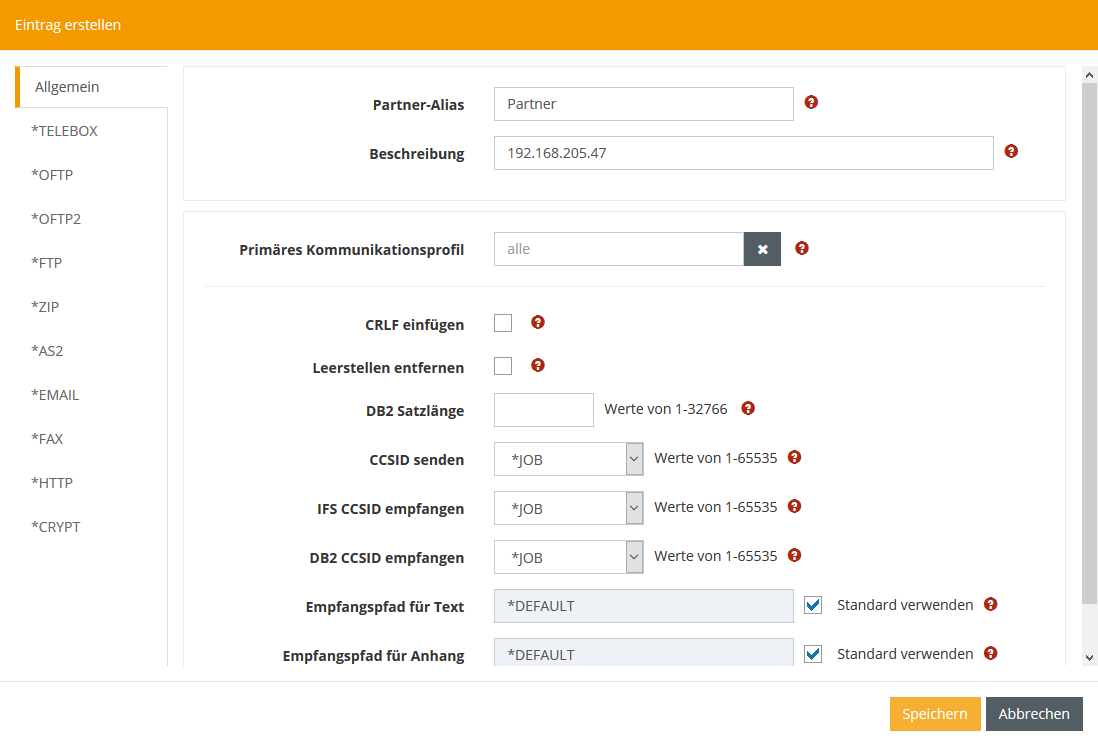Click help icon next to Partner-Alias field
The height and width of the screenshot is (746, 1098).
coord(811,102)
